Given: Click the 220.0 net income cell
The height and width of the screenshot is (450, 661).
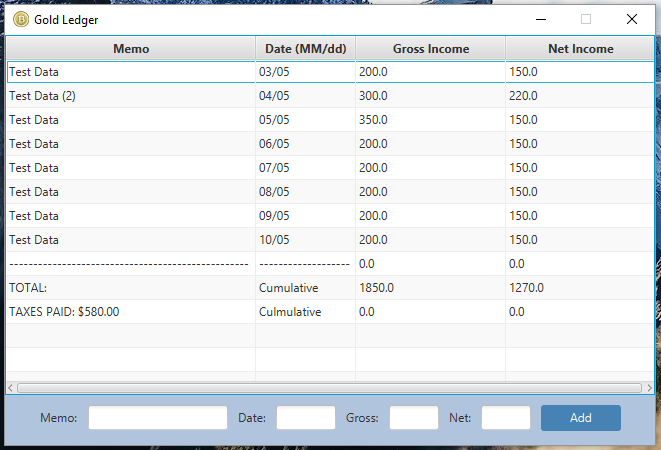Looking at the screenshot, I should pos(580,96).
